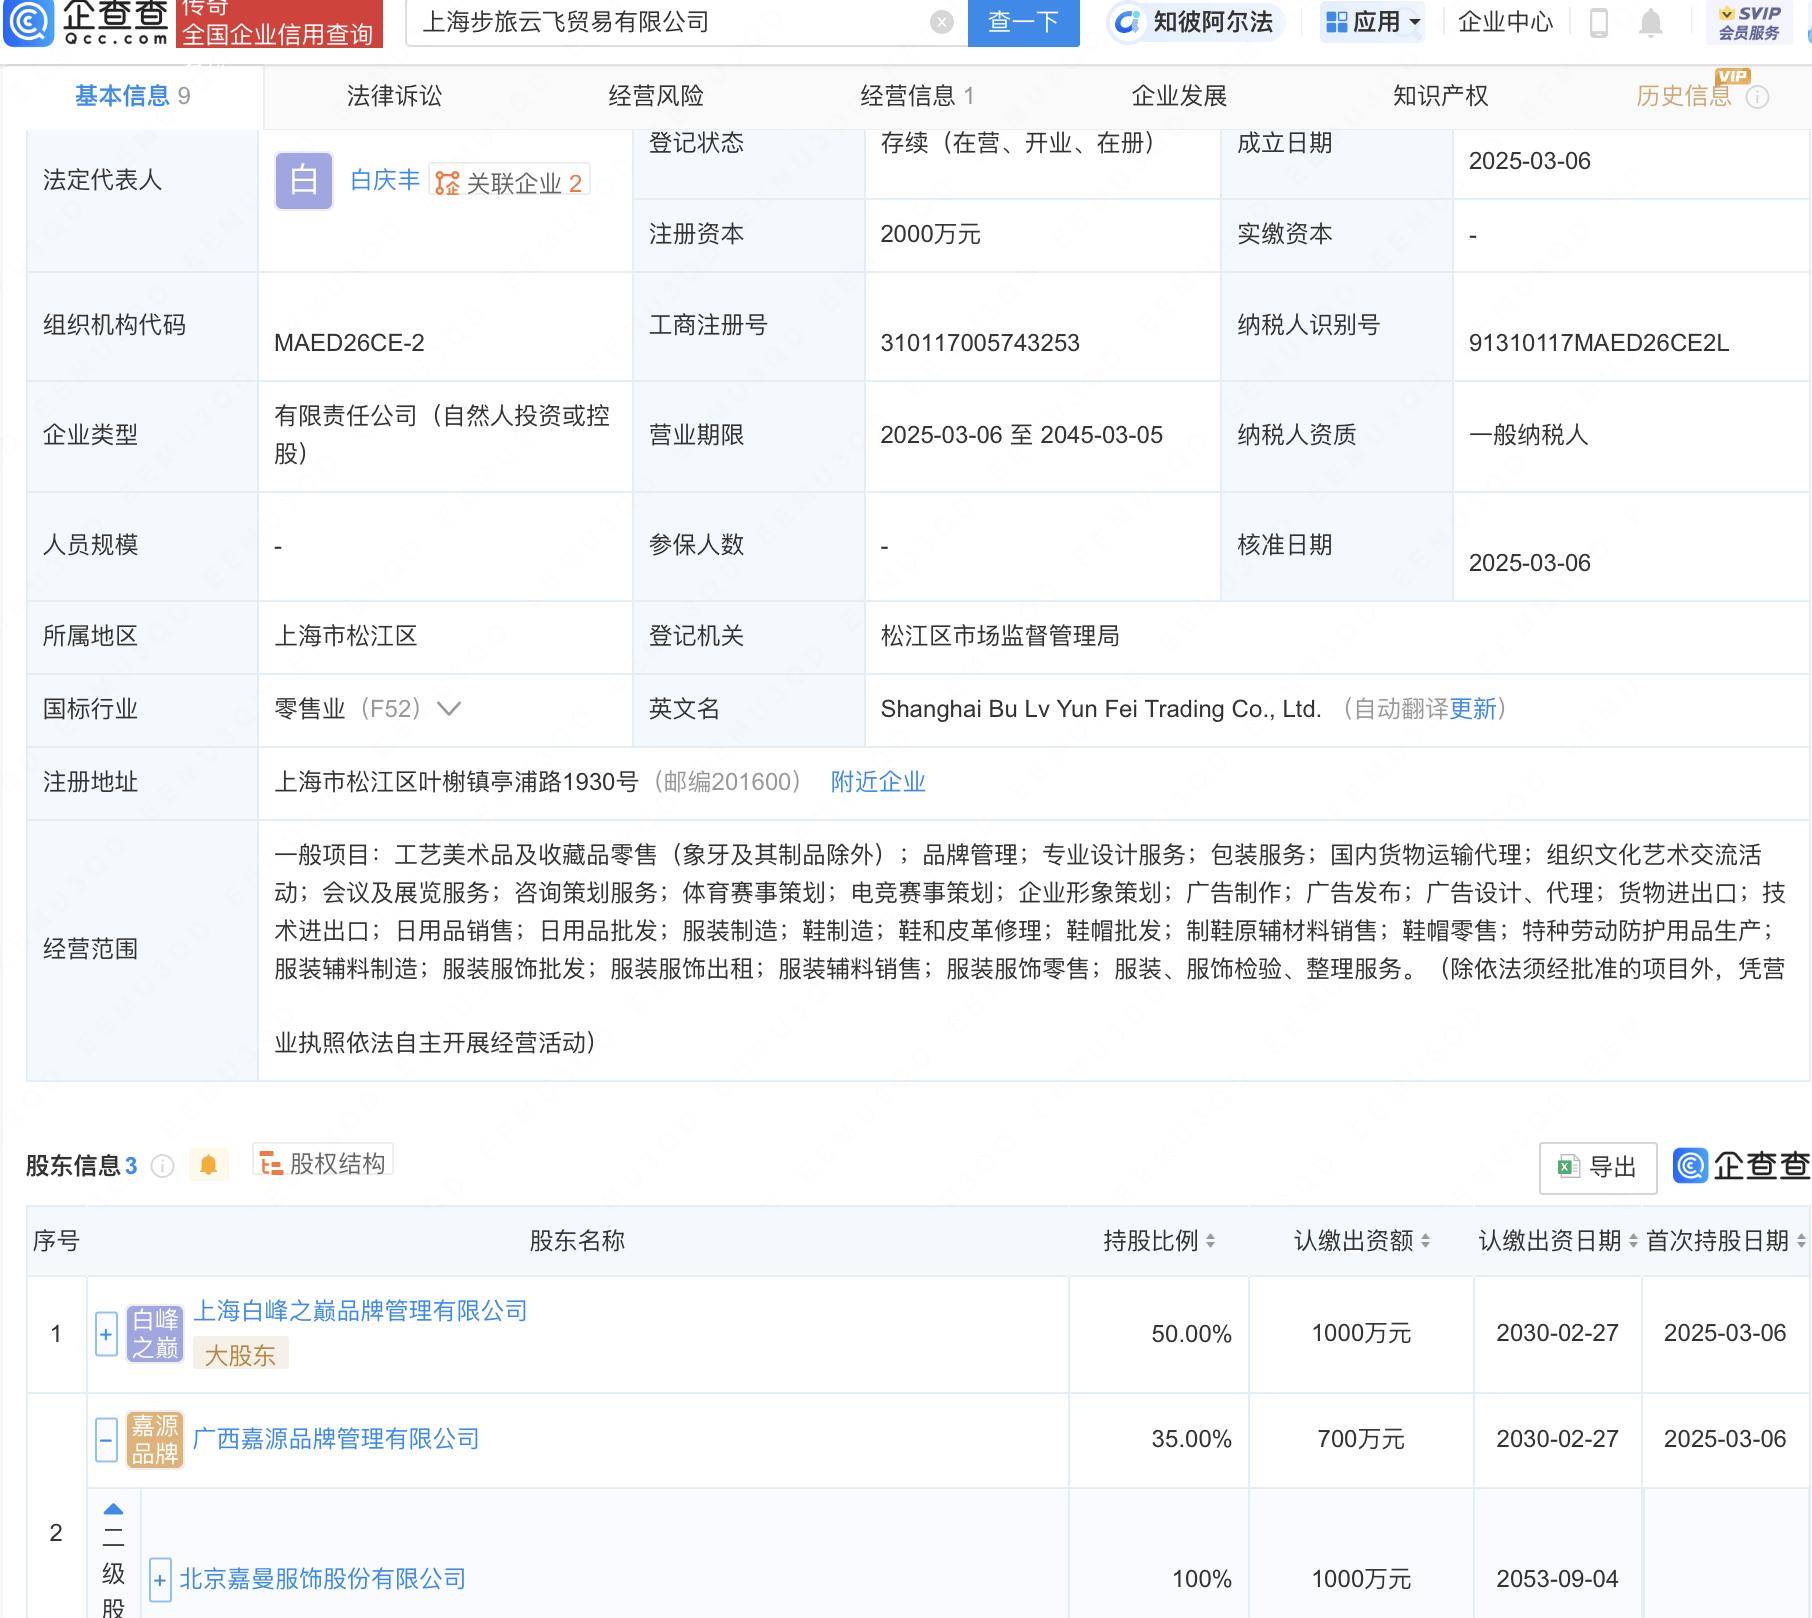Open 附近企业 nearby companies link

pyautogui.click(x=878, y=782)
